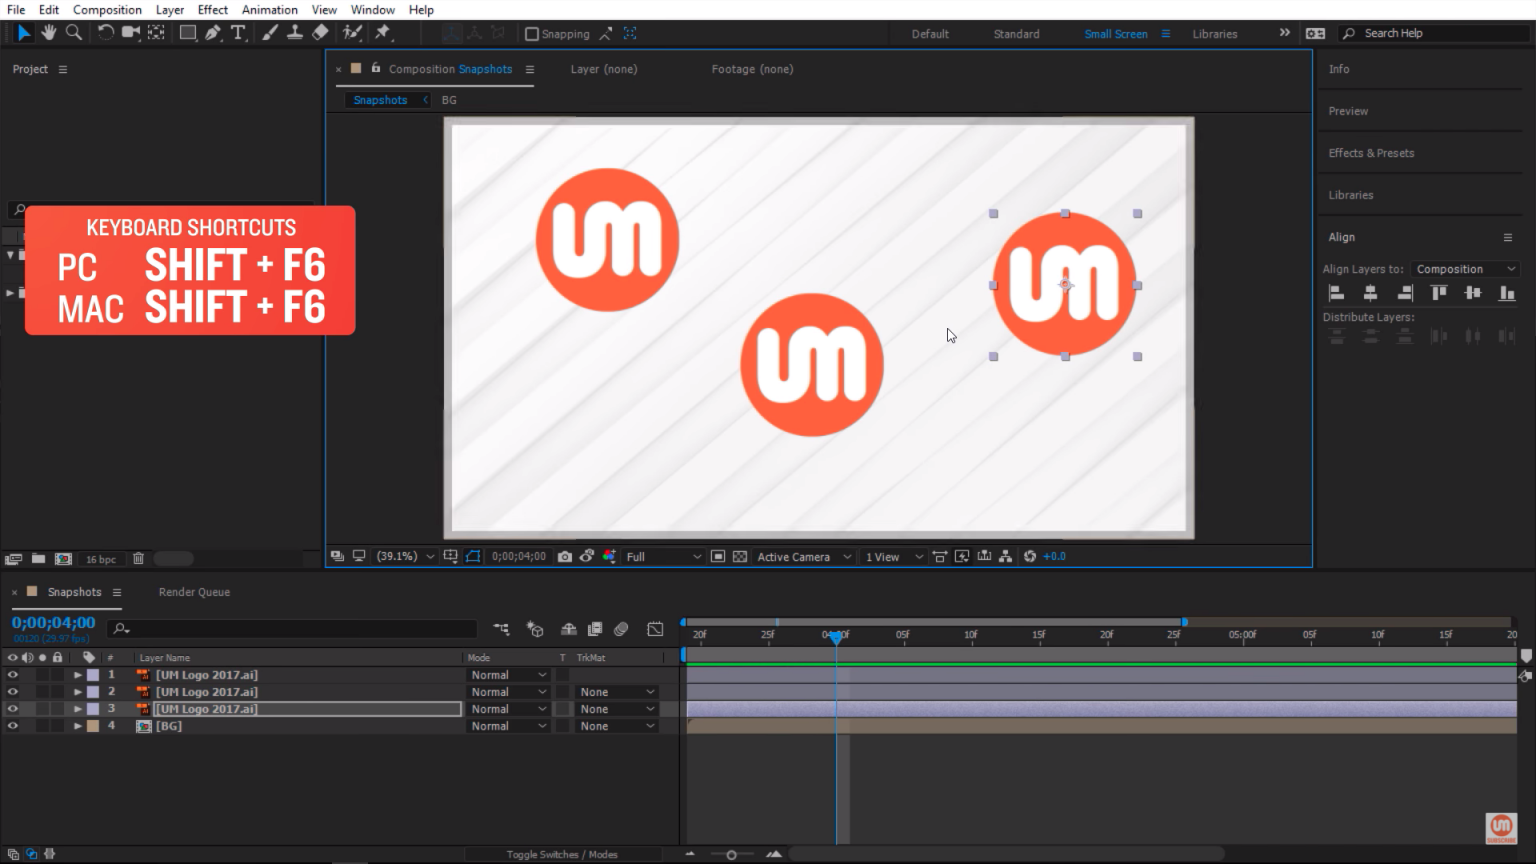The image size is (1536, 864).
Task: Toggle visibility of layer 1
Action: (13, 675)
